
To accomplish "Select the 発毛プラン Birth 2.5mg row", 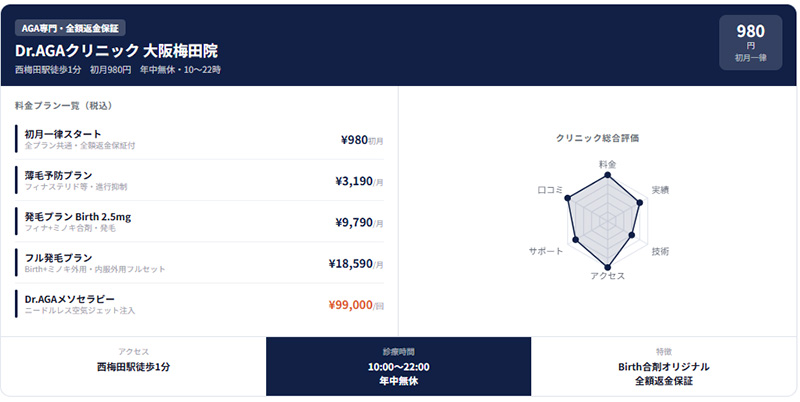I will (x=200, y=222).
